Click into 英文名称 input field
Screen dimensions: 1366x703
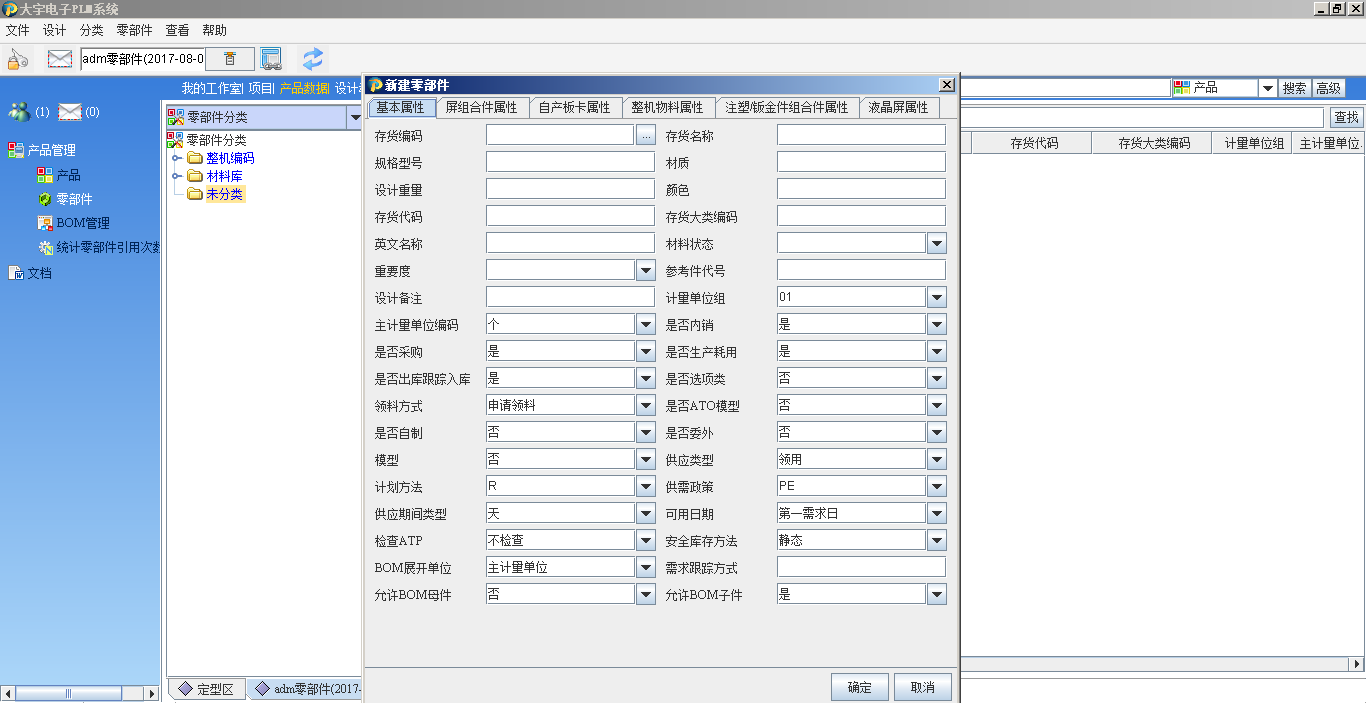click(570, 243)
